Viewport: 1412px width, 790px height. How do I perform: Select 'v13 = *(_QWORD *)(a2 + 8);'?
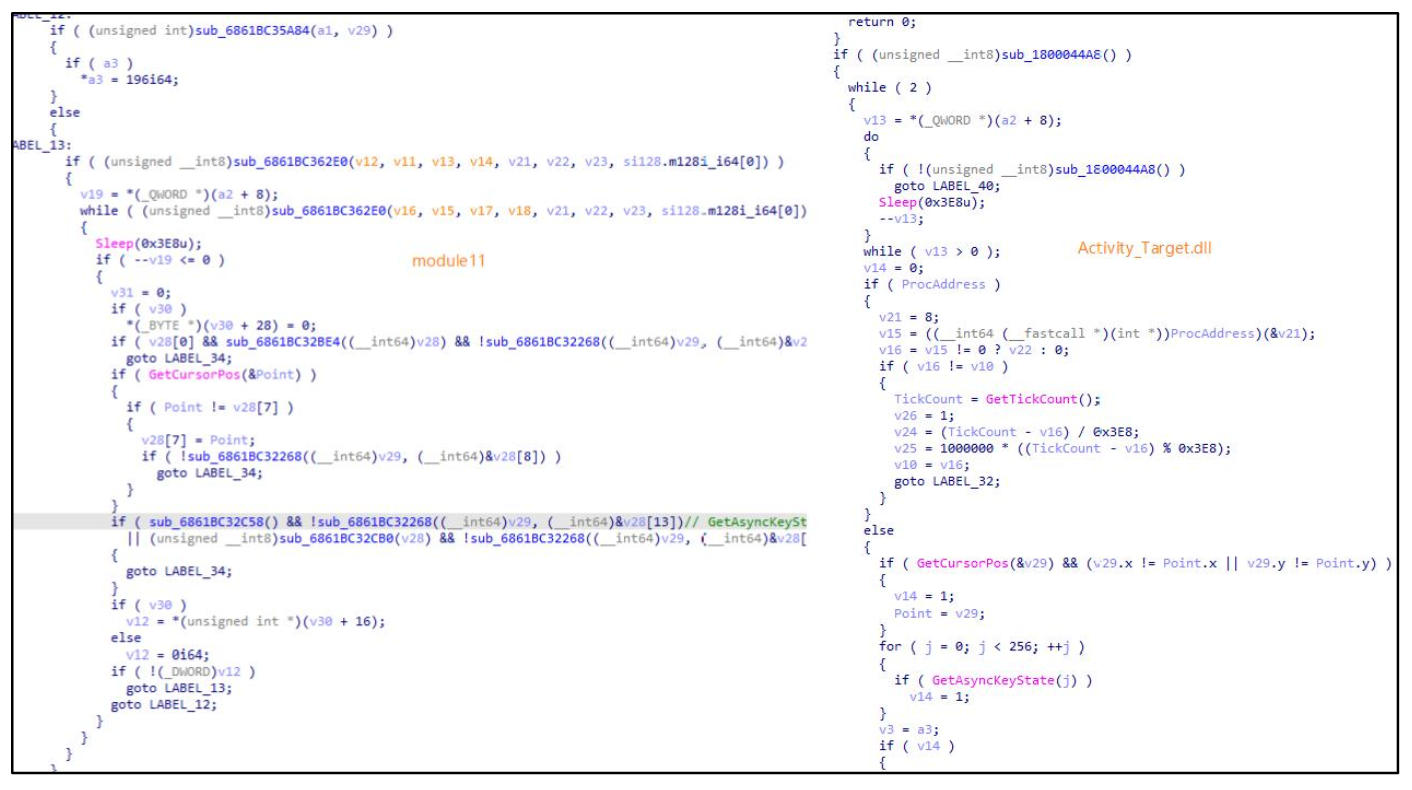962,120
